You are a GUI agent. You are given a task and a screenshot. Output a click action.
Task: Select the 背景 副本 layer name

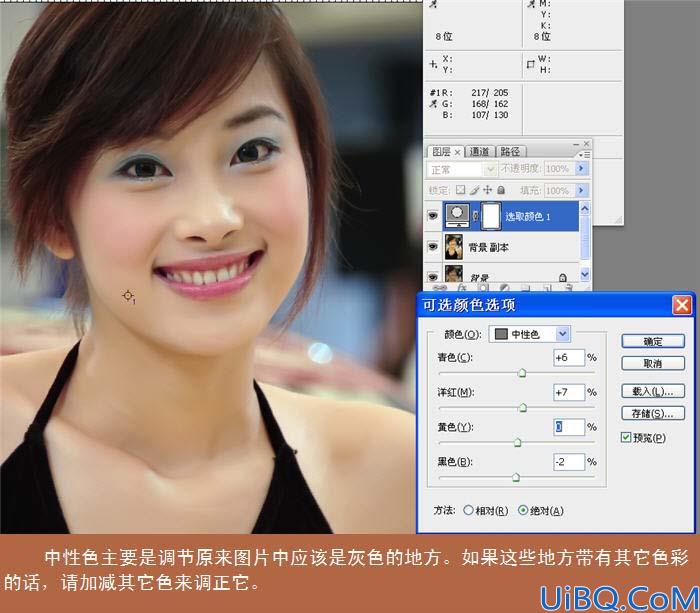coord(488,247)
